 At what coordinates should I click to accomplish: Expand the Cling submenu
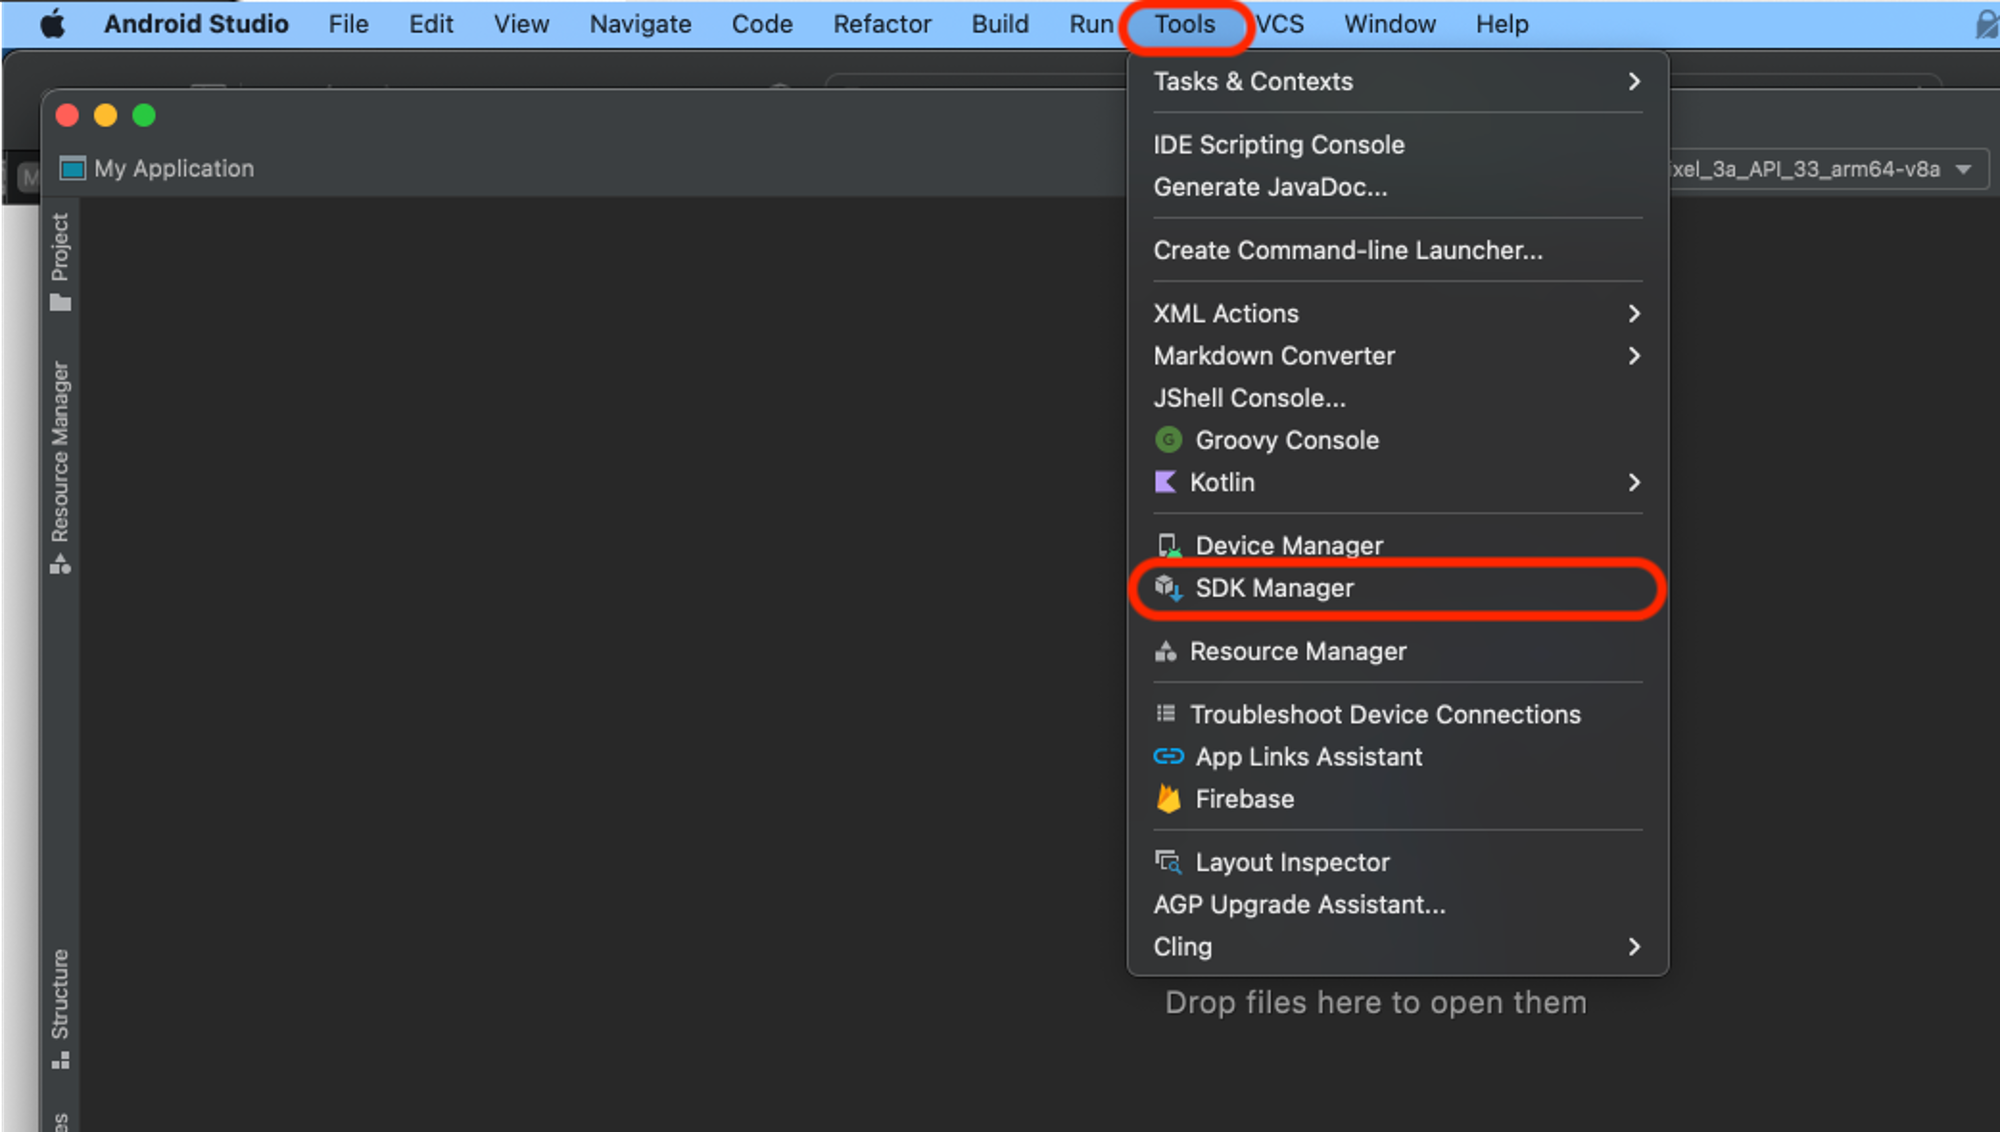coord(1398,947)
